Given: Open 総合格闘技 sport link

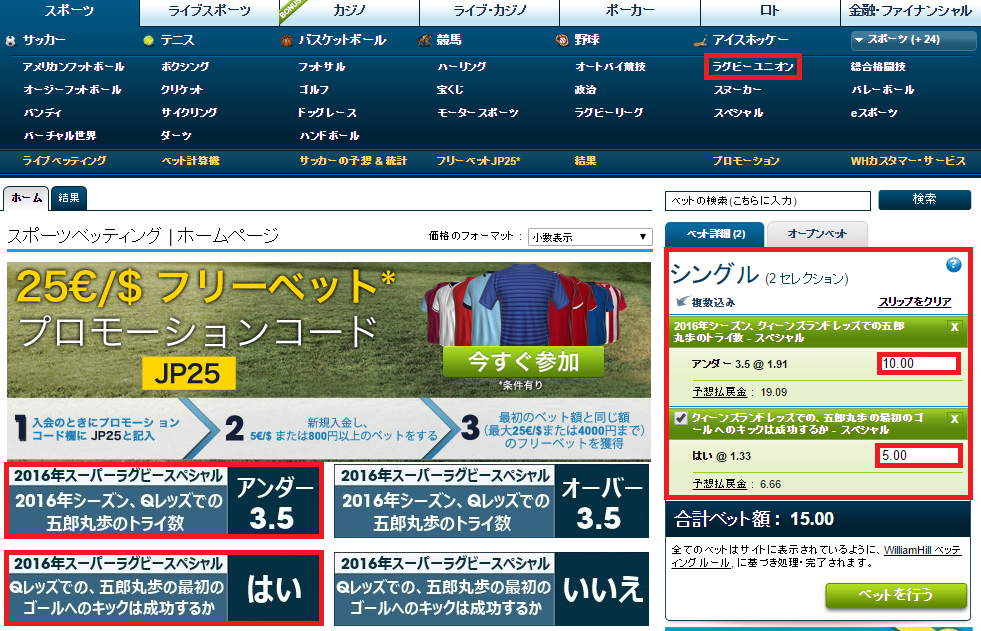Looking at the screenshot, I should (x=878, y=66).
